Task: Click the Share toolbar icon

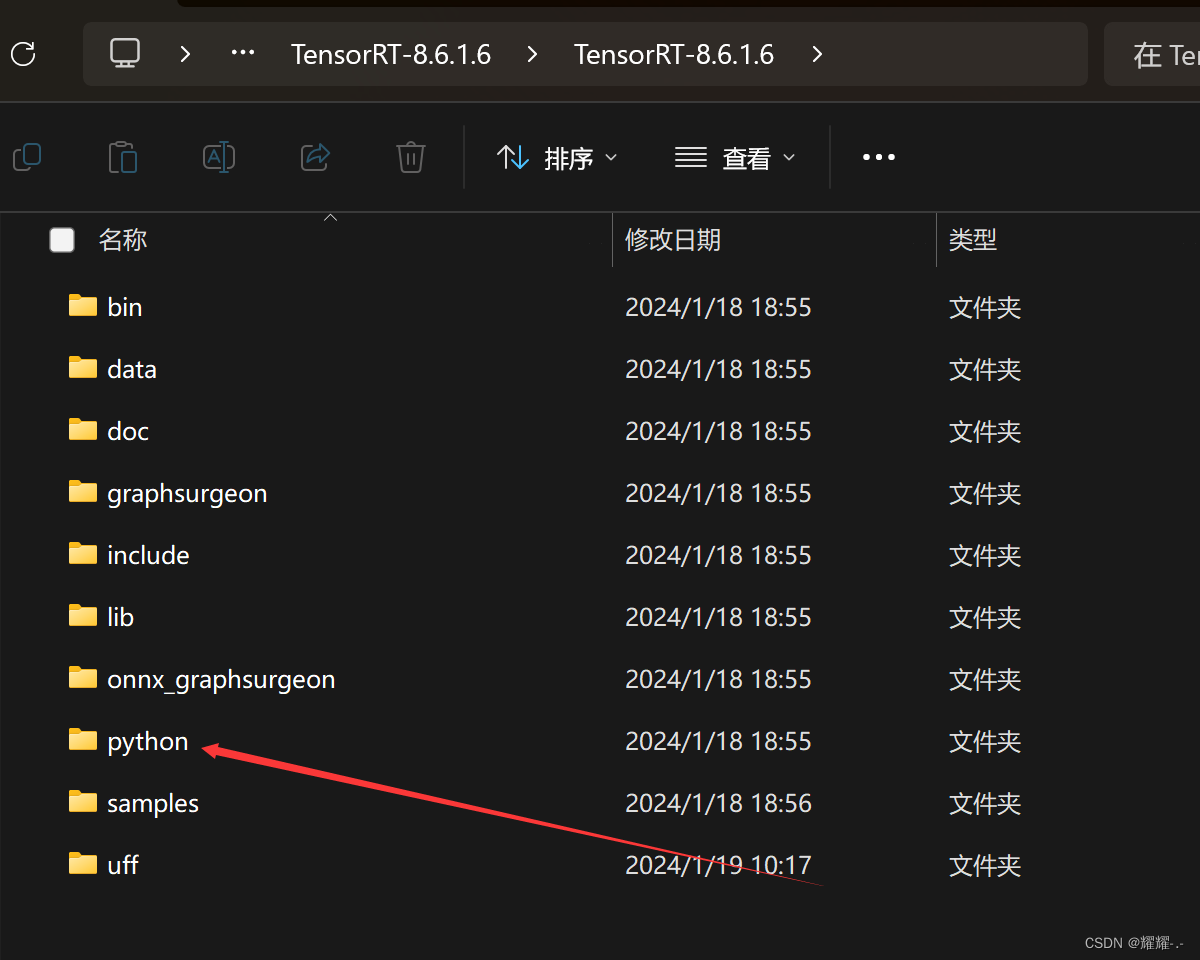Action: 315,157
